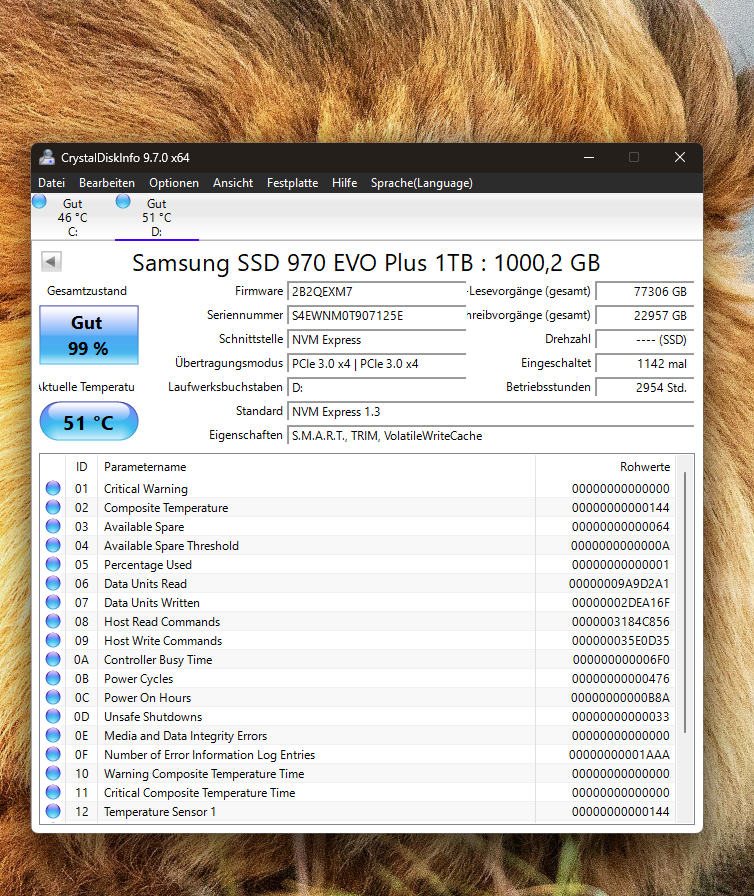Click raw value 000000000006F0
754x896 pixels.
click(621, 659)
